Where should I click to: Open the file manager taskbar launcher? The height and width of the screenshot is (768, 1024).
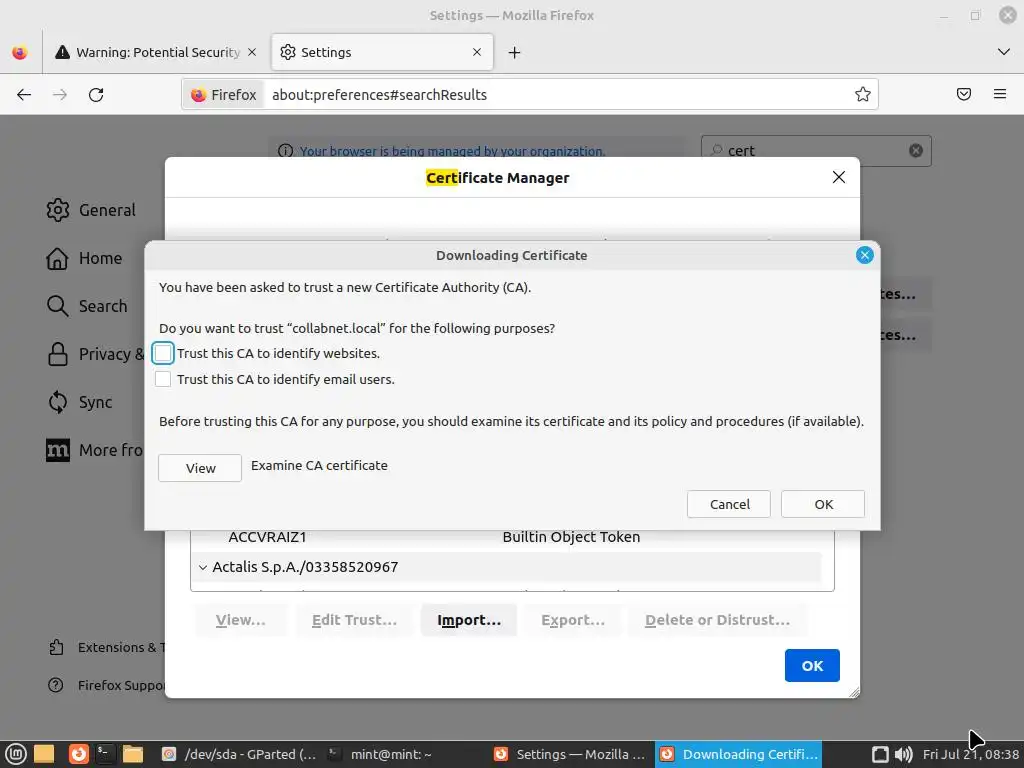click(x=133, y=754)
